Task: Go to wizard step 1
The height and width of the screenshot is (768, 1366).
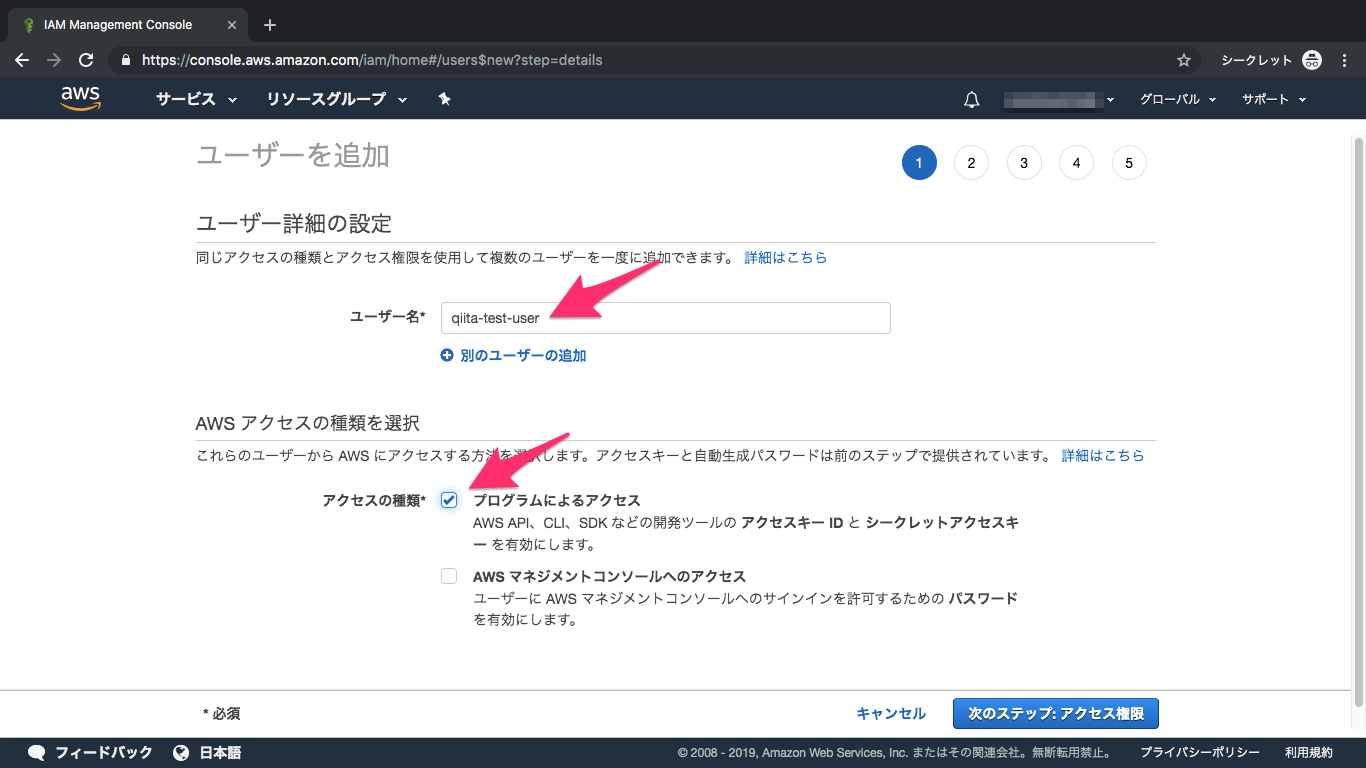Action: (919, 163)
